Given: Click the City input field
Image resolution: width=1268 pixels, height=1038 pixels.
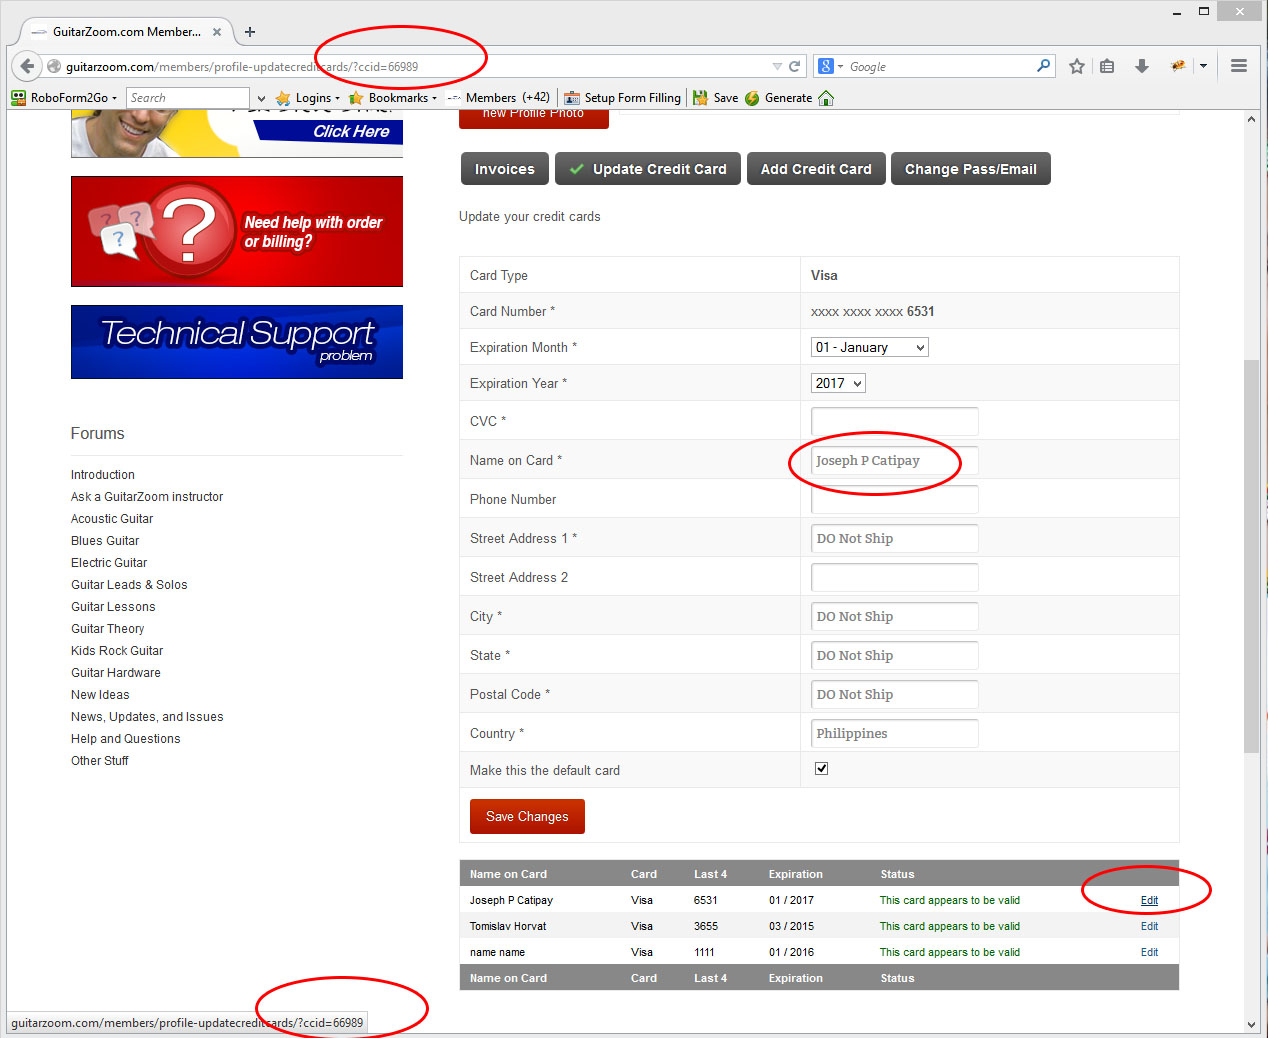Looking at the screenshot, I should coord(894,616).
